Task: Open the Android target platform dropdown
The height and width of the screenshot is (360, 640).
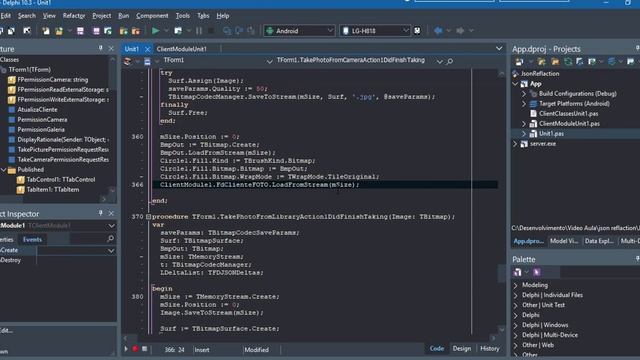Action: pyautogui.click(x=330, y=31)
